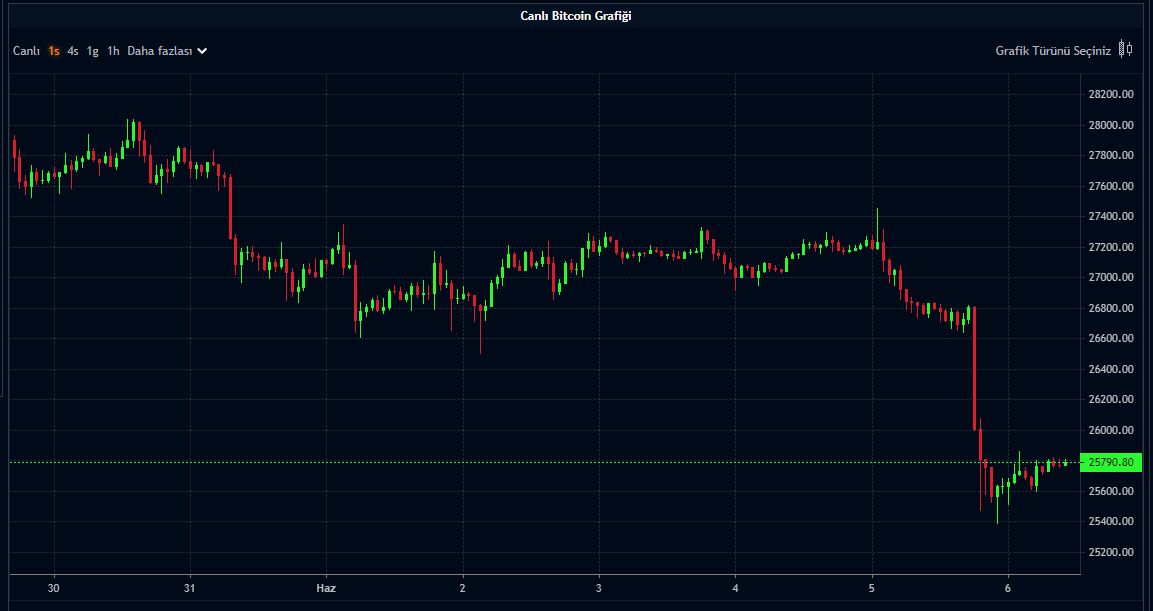Image resolution: width=1153 pixels, height=611 pixels.
Task: Click the Haz label on date axis
Action: point(326,588)
